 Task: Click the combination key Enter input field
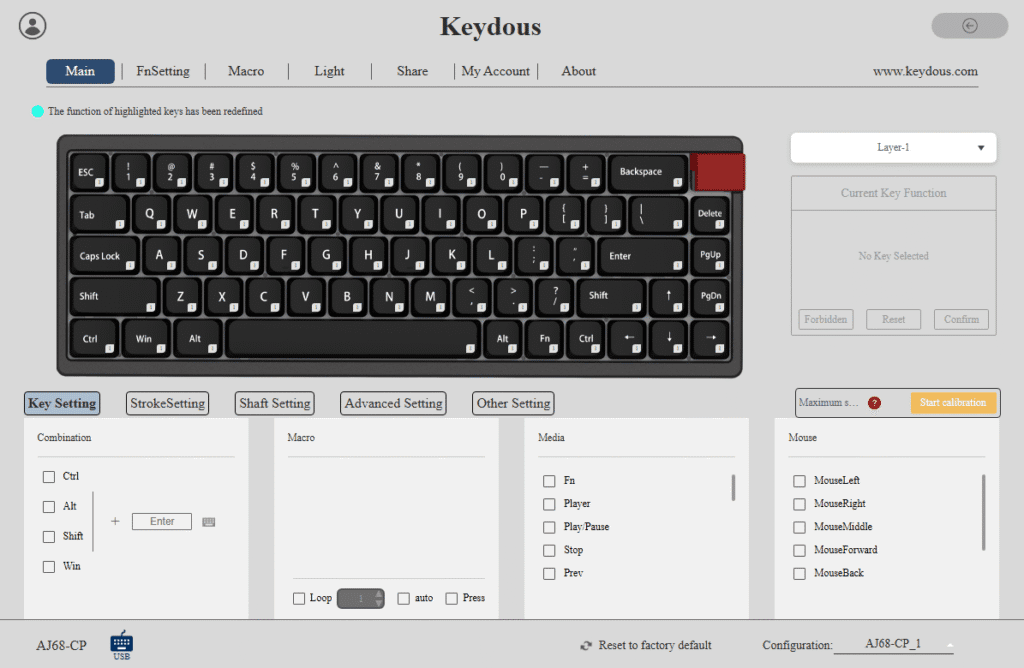(162, 521)
